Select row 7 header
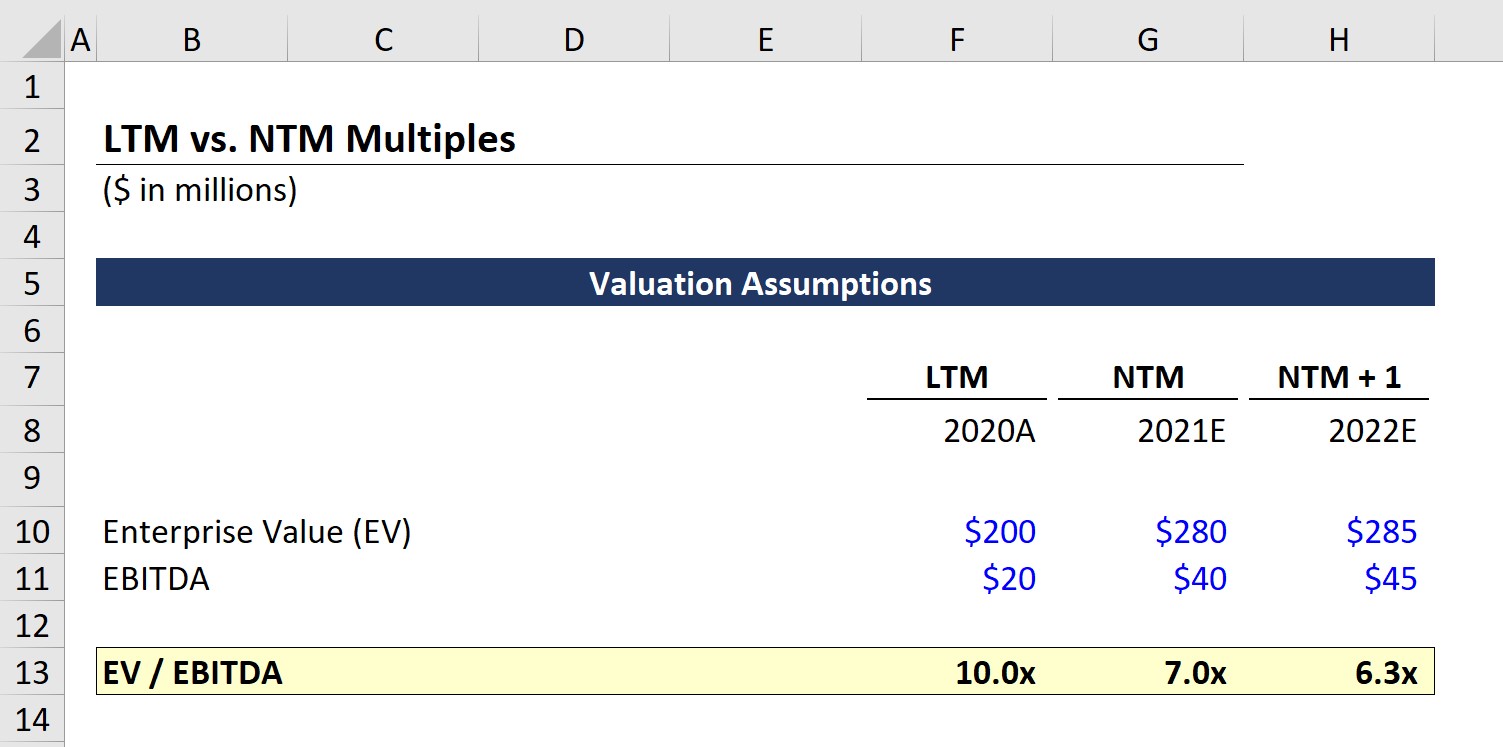This screenshot has height=747, width=1503. point(32,377)
